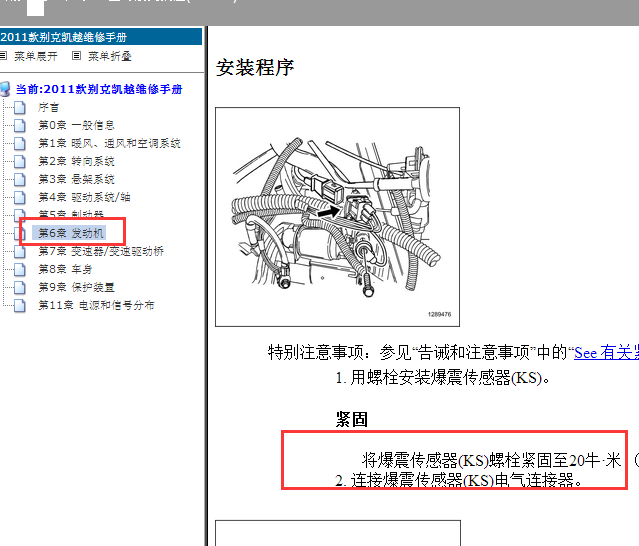Open 第9章 保护装置
This screenshot has height=546, width=639.
point(77,287)
